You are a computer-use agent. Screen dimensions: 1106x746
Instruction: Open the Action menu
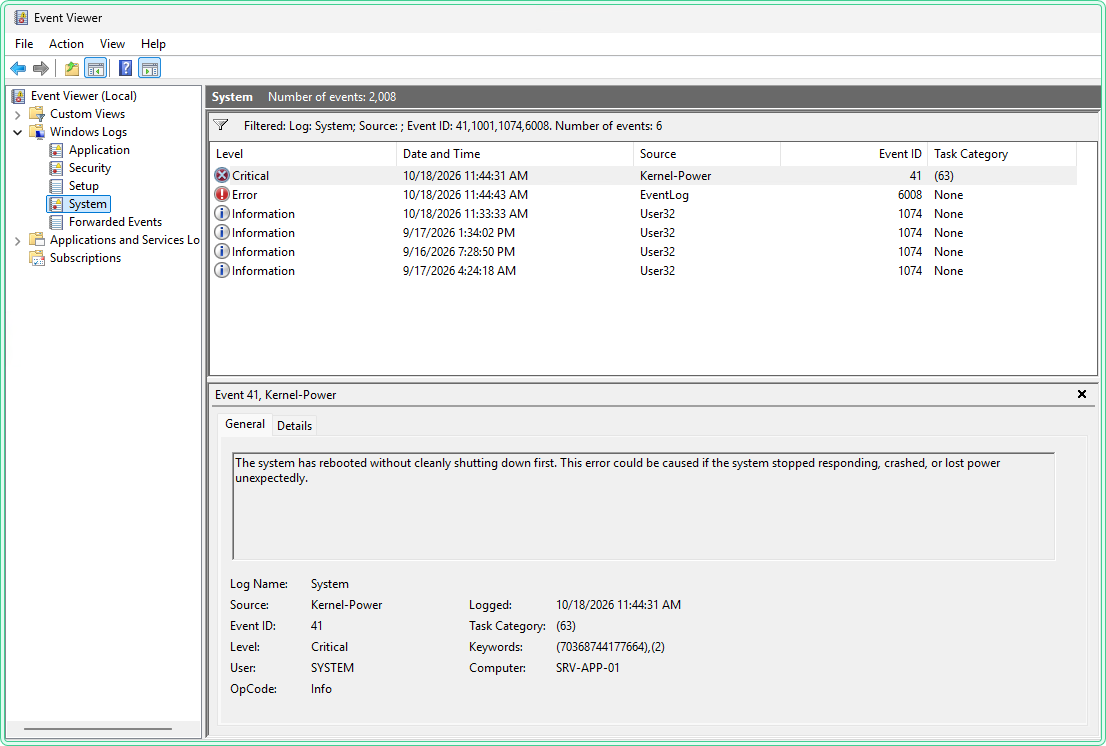click(x=66, y=44)
